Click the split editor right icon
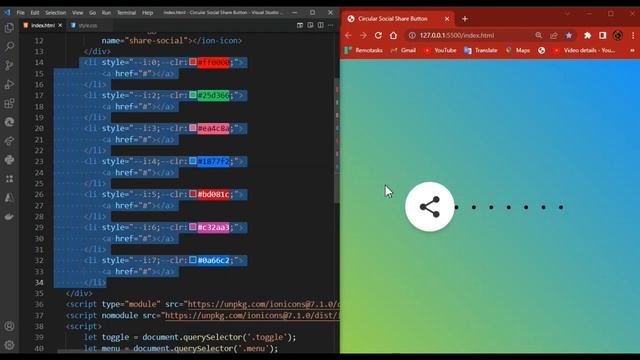The image size is (640, 360). point(320,25)
